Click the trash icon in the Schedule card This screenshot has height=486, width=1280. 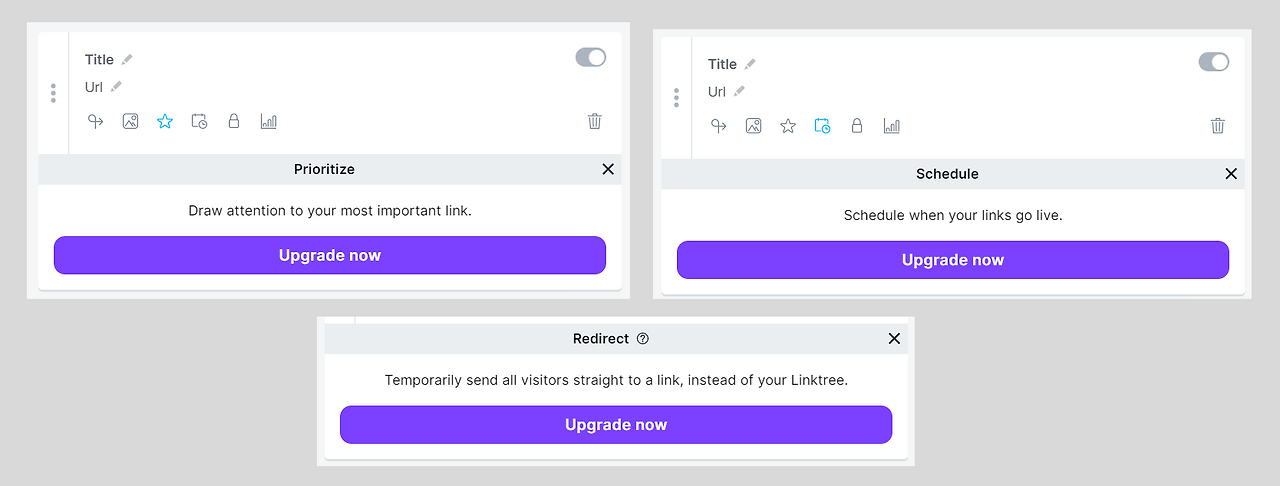[x=1218, y=126]
